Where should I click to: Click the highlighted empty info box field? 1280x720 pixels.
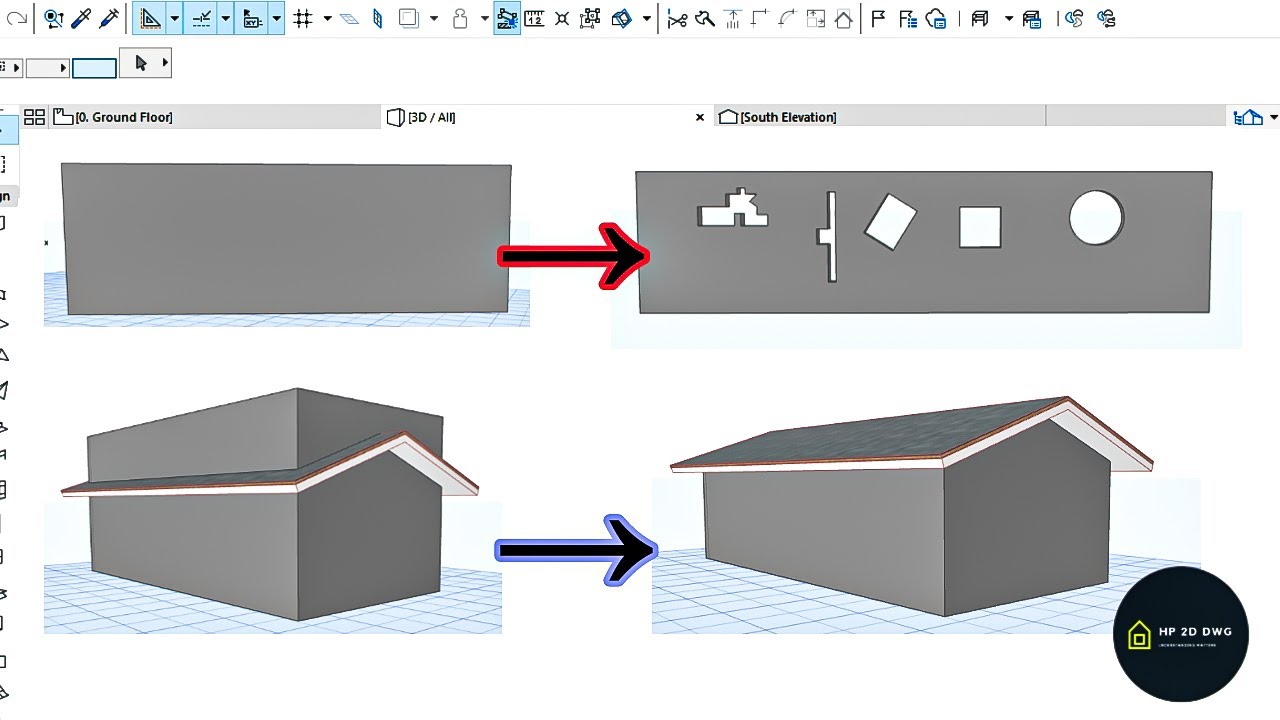(x=94, y=68)
